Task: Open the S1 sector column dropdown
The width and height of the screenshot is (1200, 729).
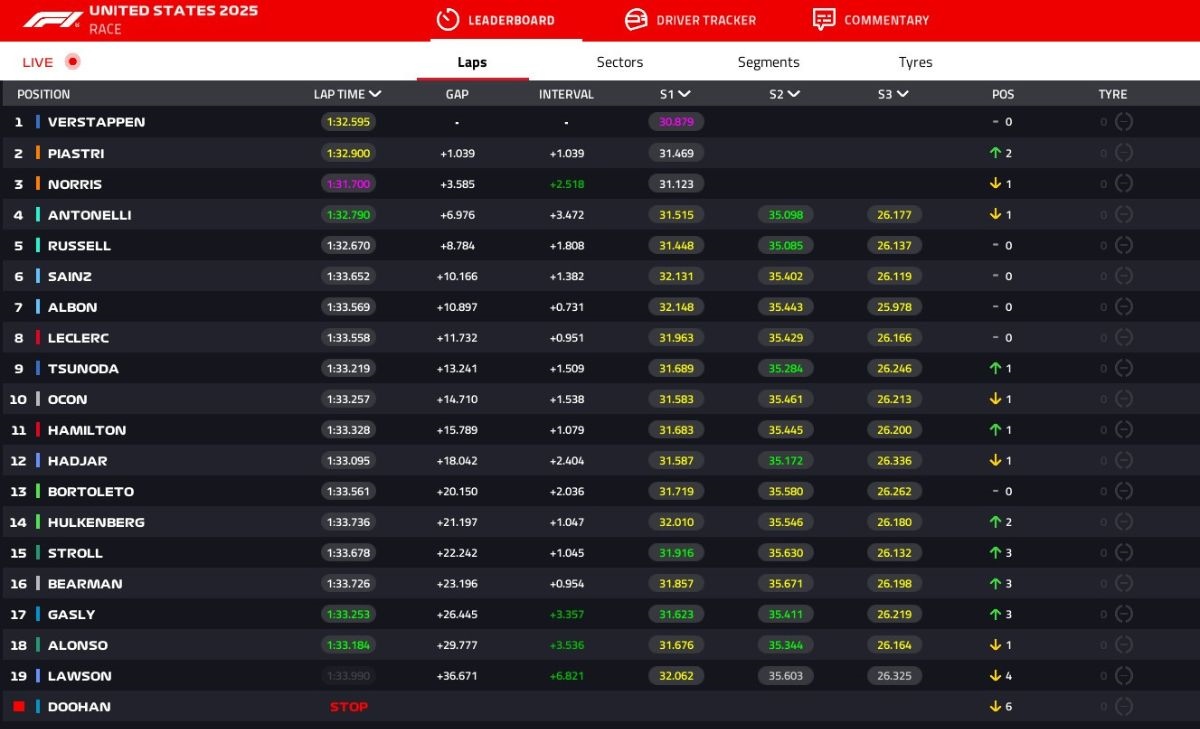Action: (685, 94)
